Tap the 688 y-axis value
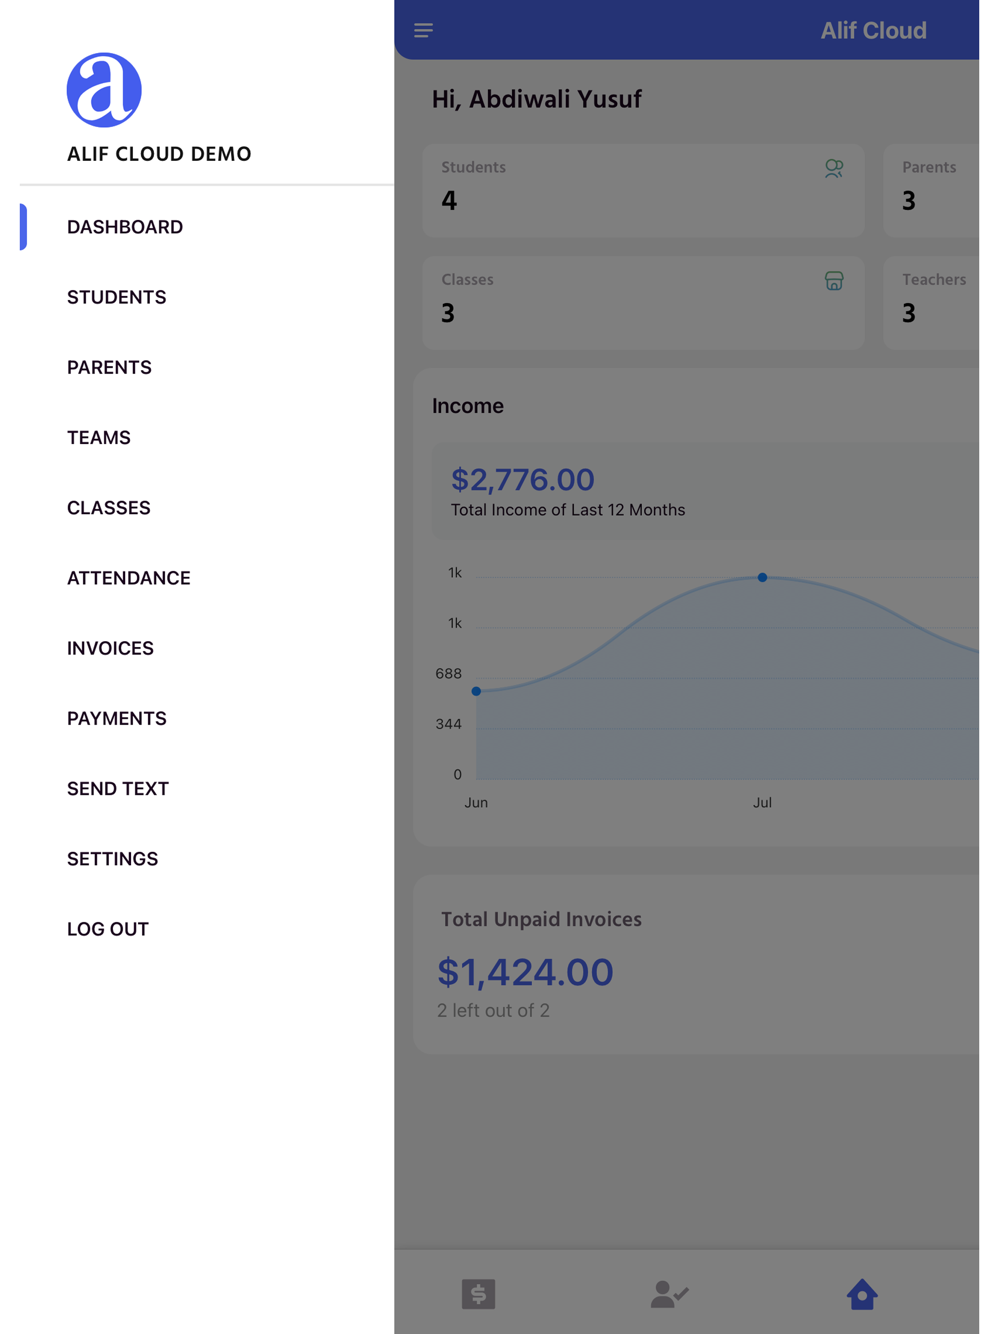The width and height of the screenshot is (1000, 1334). (448, 673)
